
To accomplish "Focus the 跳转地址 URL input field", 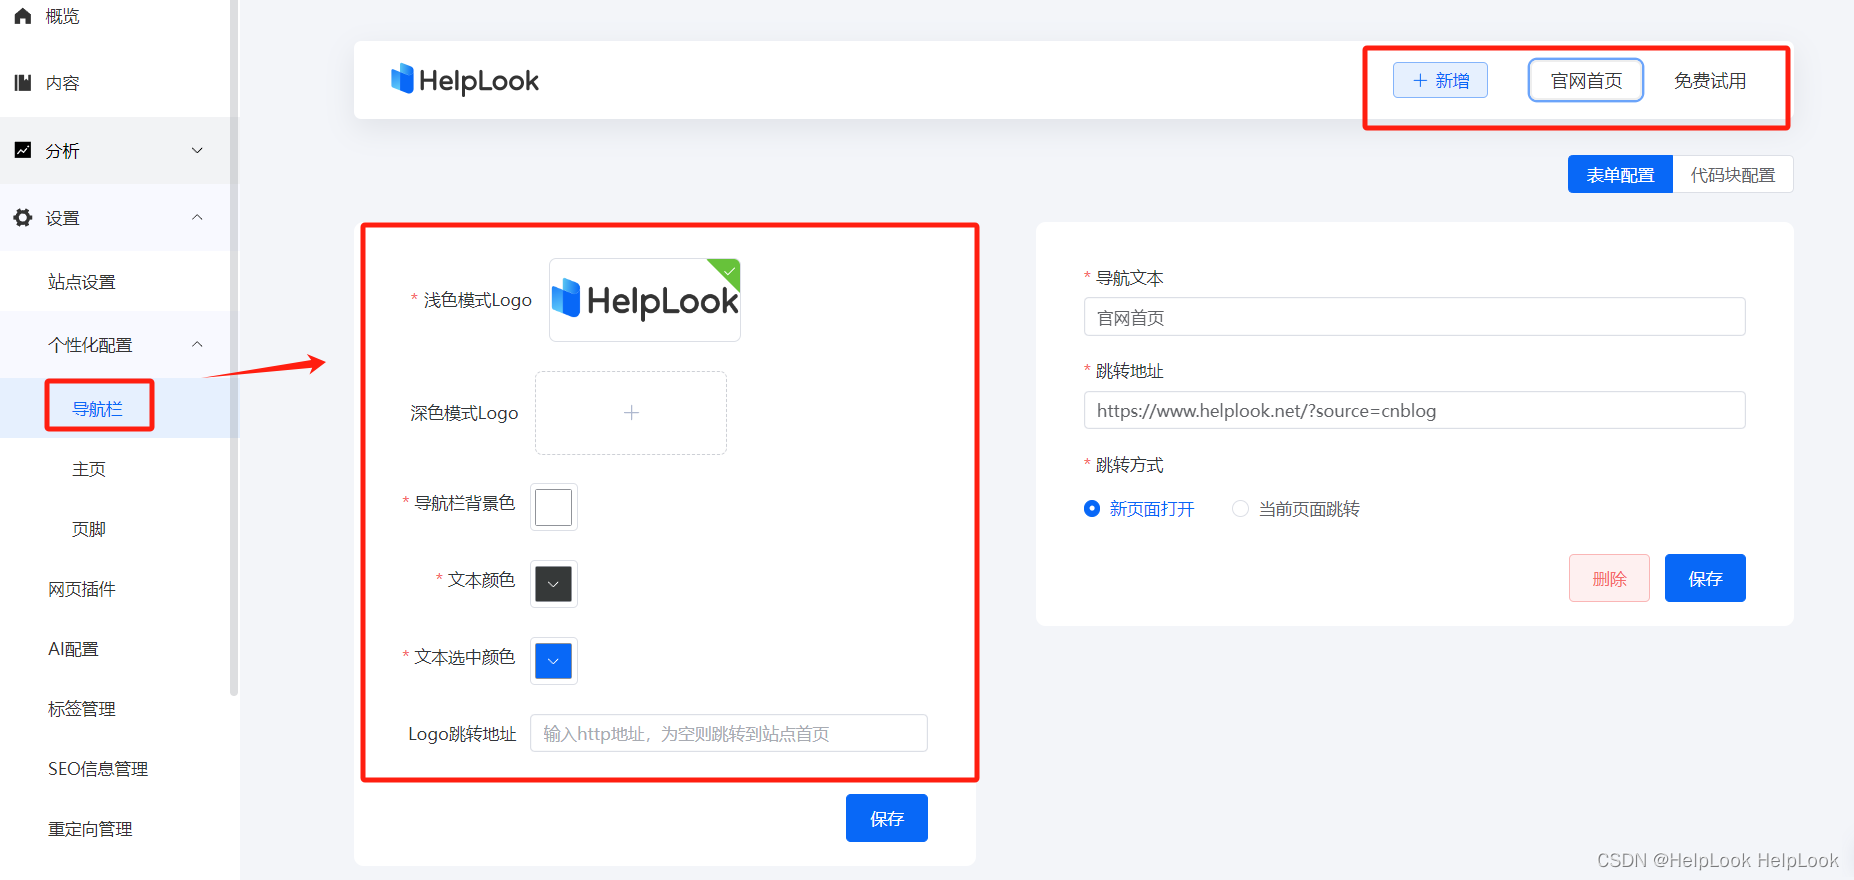I will click(x=1415, y=410).
